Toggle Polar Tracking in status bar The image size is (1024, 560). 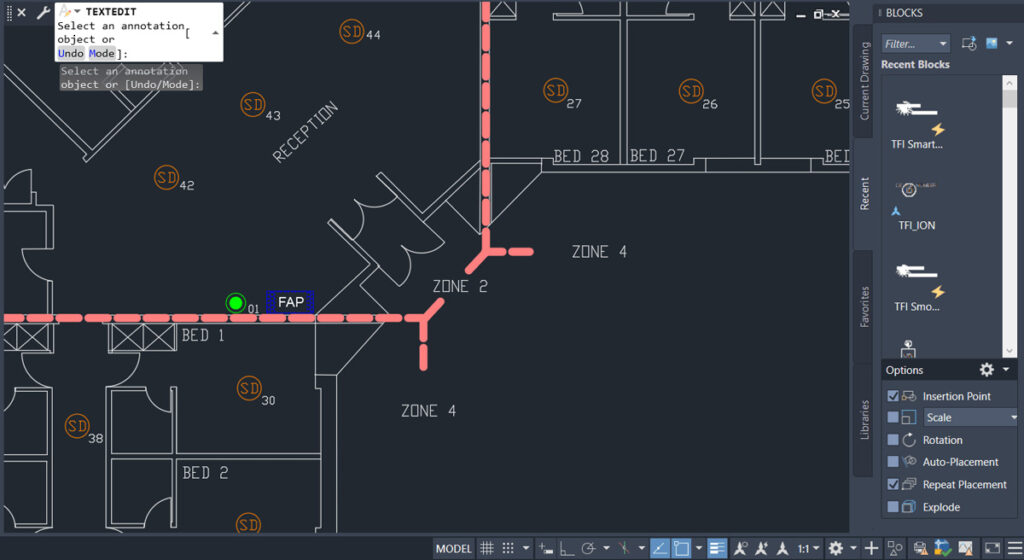pos(588,548)
